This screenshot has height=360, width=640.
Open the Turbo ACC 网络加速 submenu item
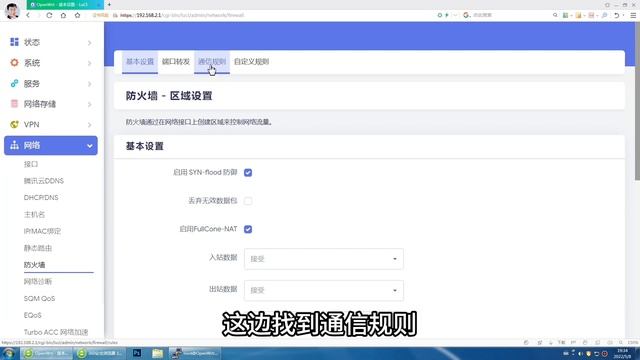tap(56, 332)
